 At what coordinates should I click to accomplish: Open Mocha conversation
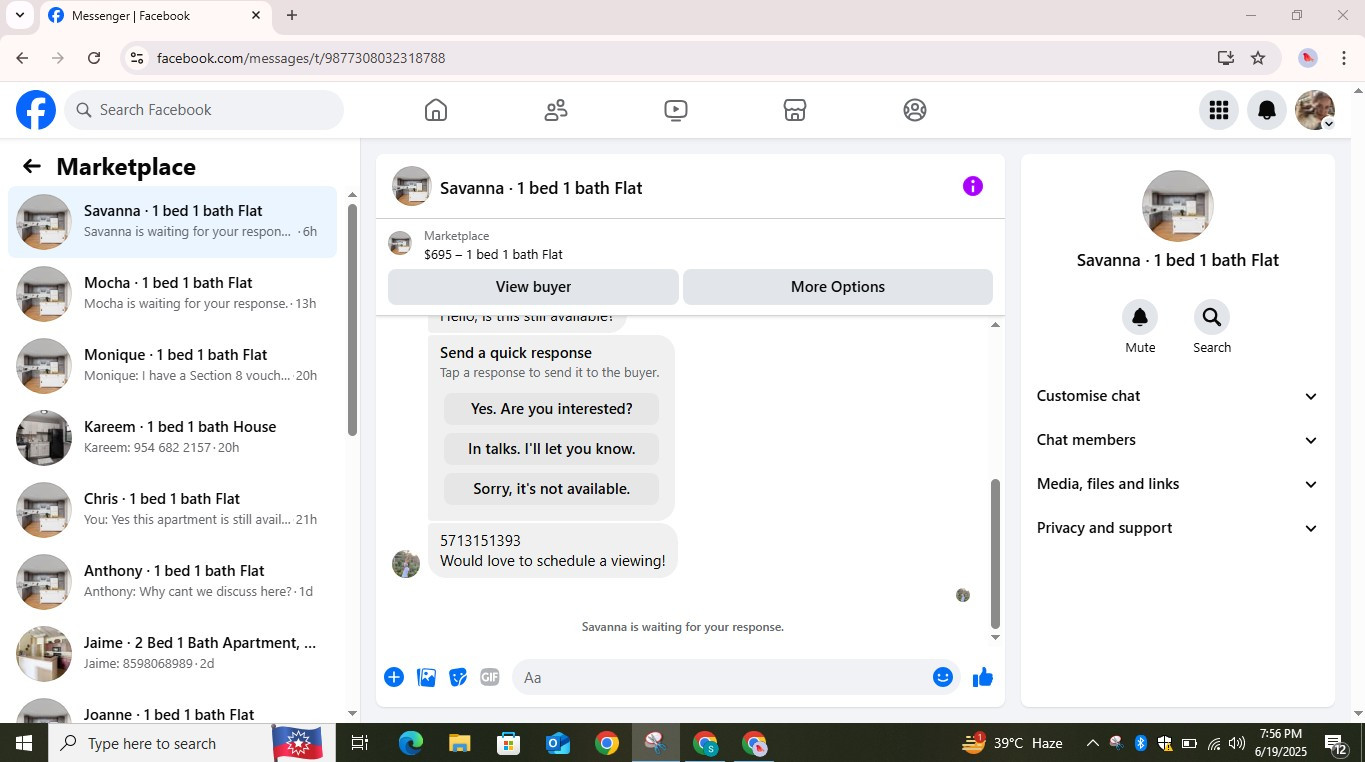[172, 294]
